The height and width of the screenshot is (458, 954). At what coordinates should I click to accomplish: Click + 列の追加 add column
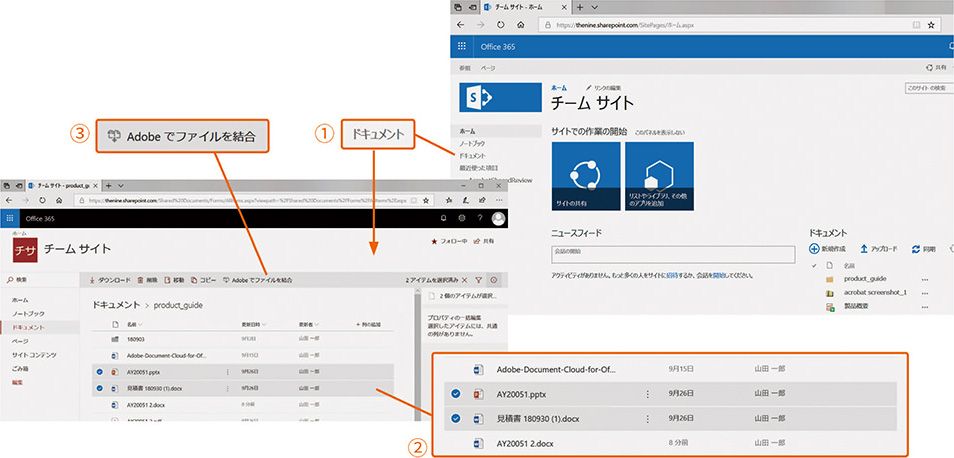point(368,325)
